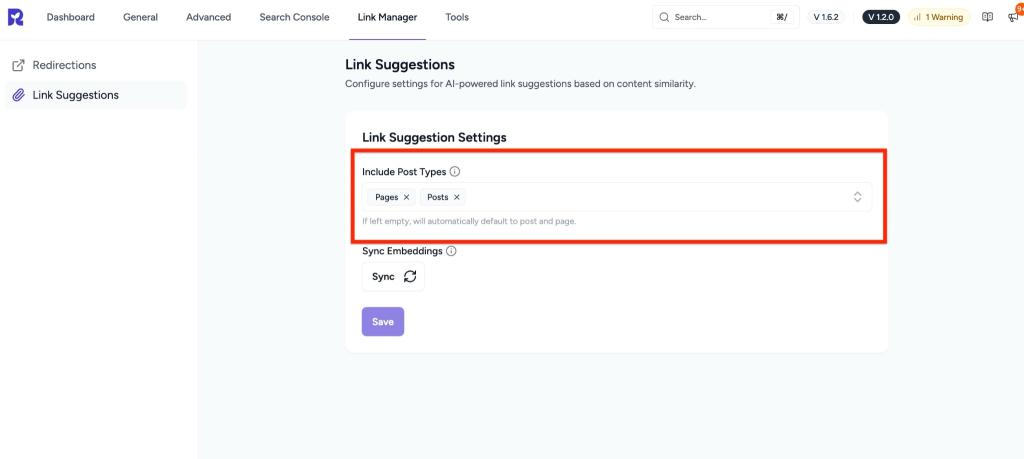Viewport: 1024px width, 459px height.
Task: Click the magnifier icon in search box
Action: click(665, 17)
